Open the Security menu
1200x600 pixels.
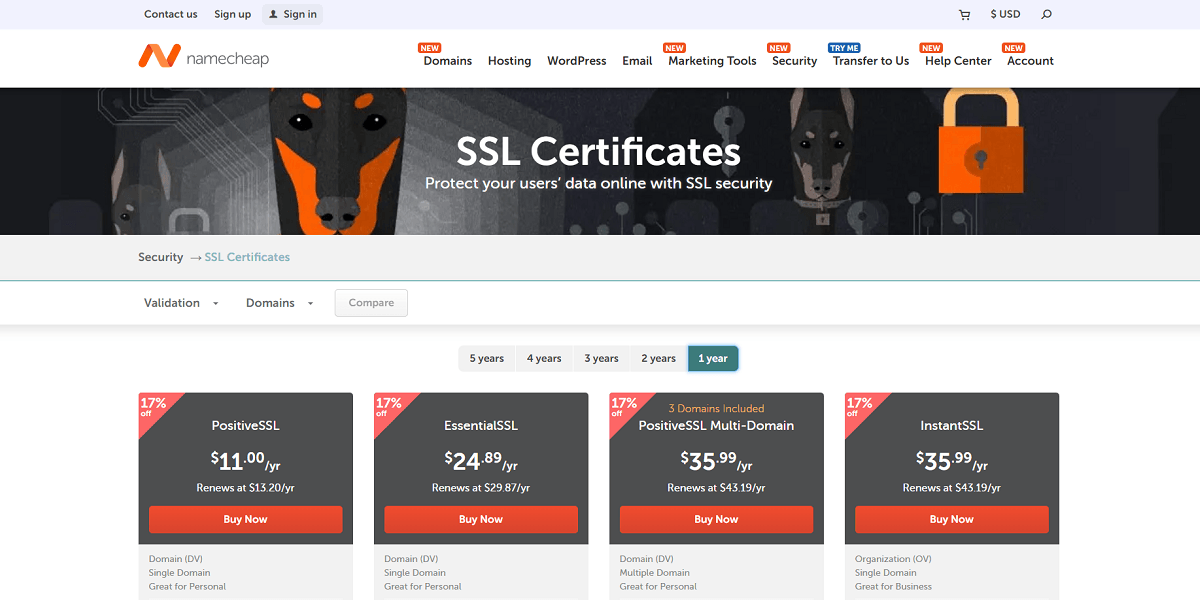coord(795,61)
